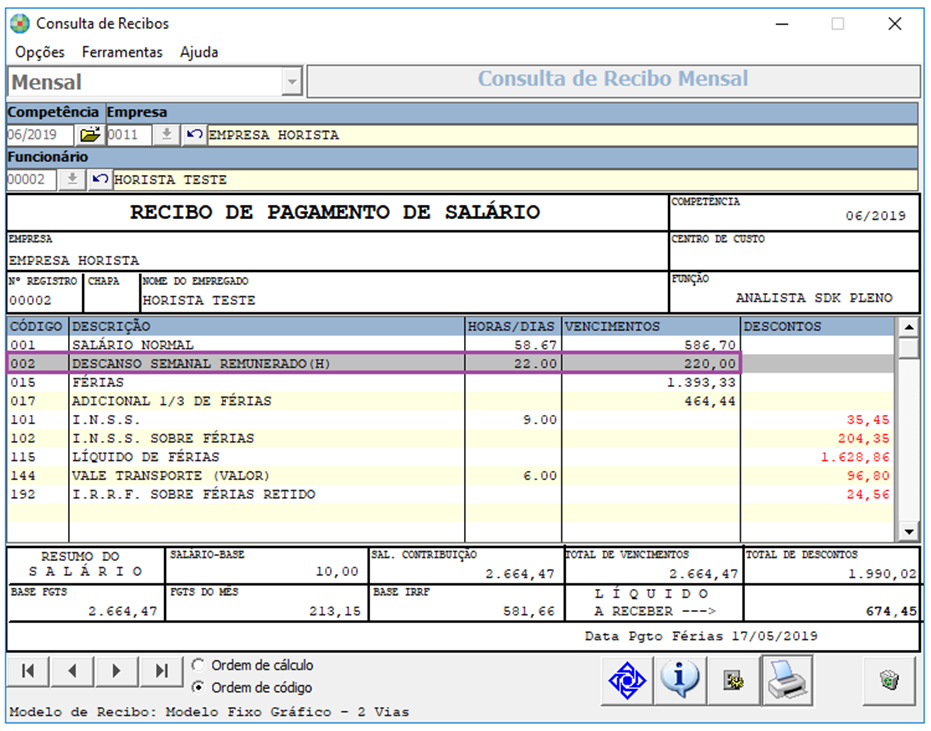Image resolution: width=931 pixels, height=731 pixels.
Task: Click the Funcionário code 00002 field
Action: coord(31,180)
